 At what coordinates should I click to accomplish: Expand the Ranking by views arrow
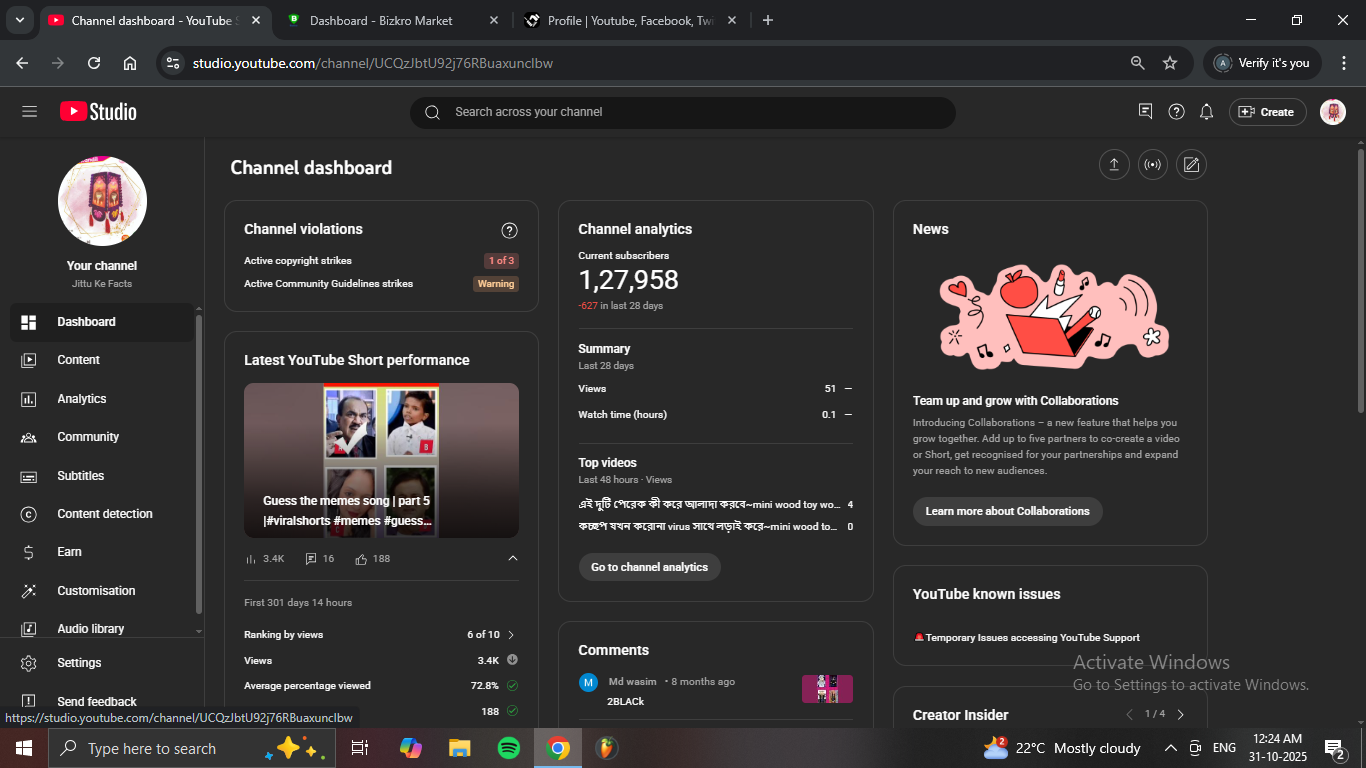point(511,635)
